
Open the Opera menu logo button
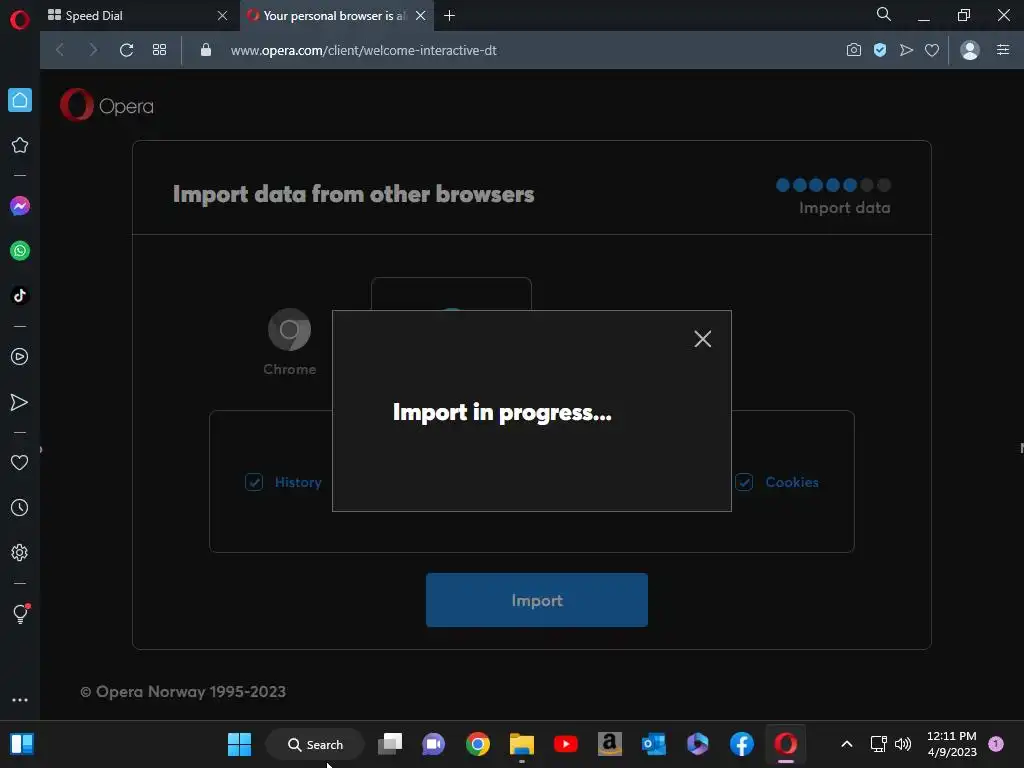click(20, 20)
